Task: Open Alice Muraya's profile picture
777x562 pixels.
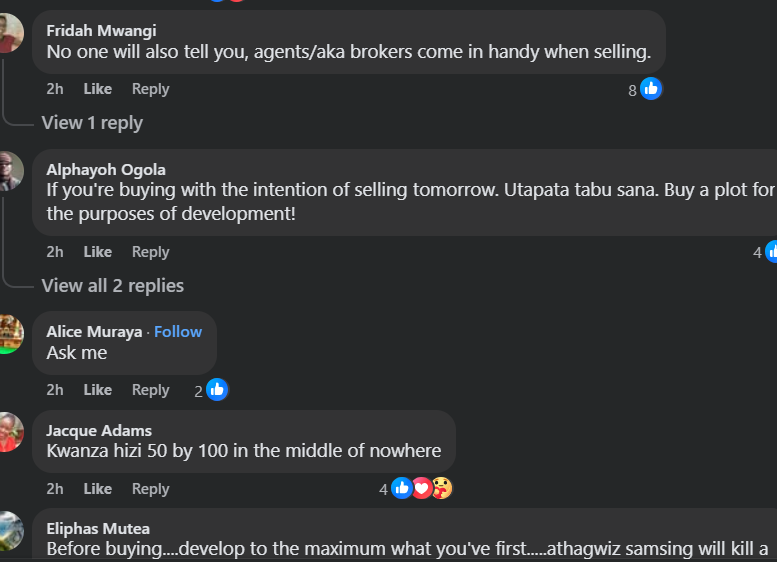Action: coord(8,333)
